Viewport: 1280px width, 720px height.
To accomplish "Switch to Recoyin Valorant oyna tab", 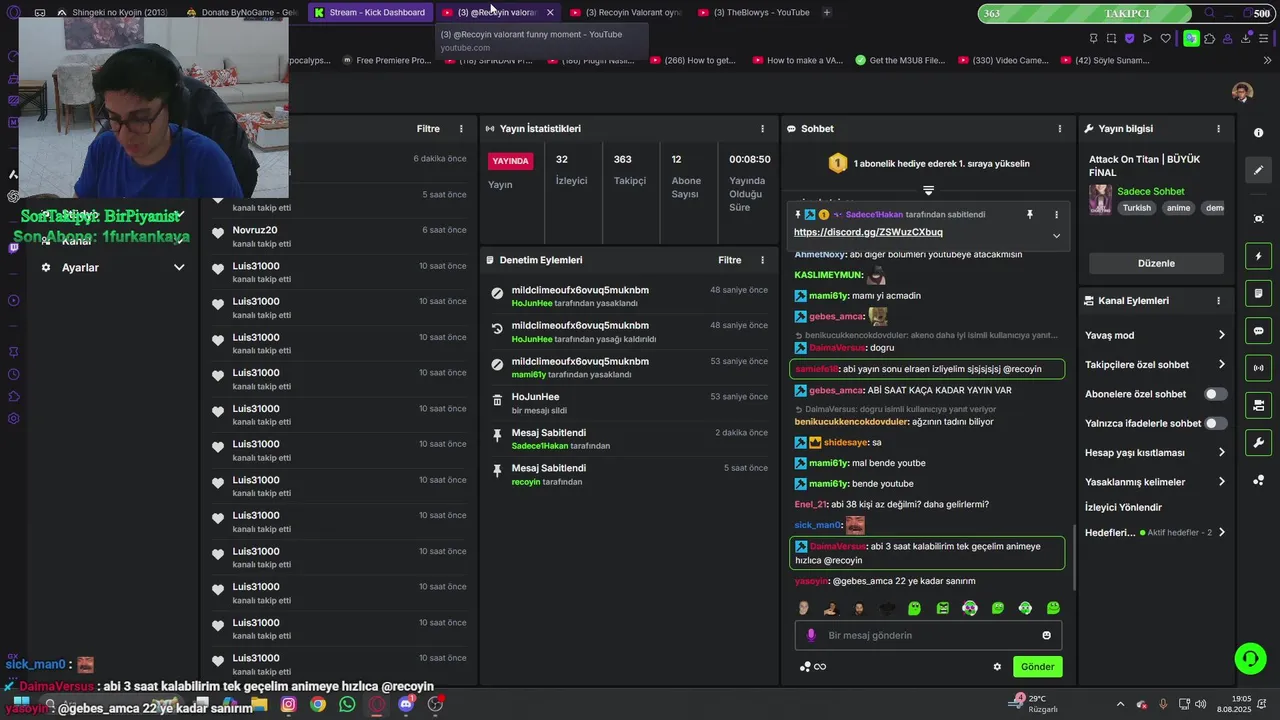I will [625, 12].
